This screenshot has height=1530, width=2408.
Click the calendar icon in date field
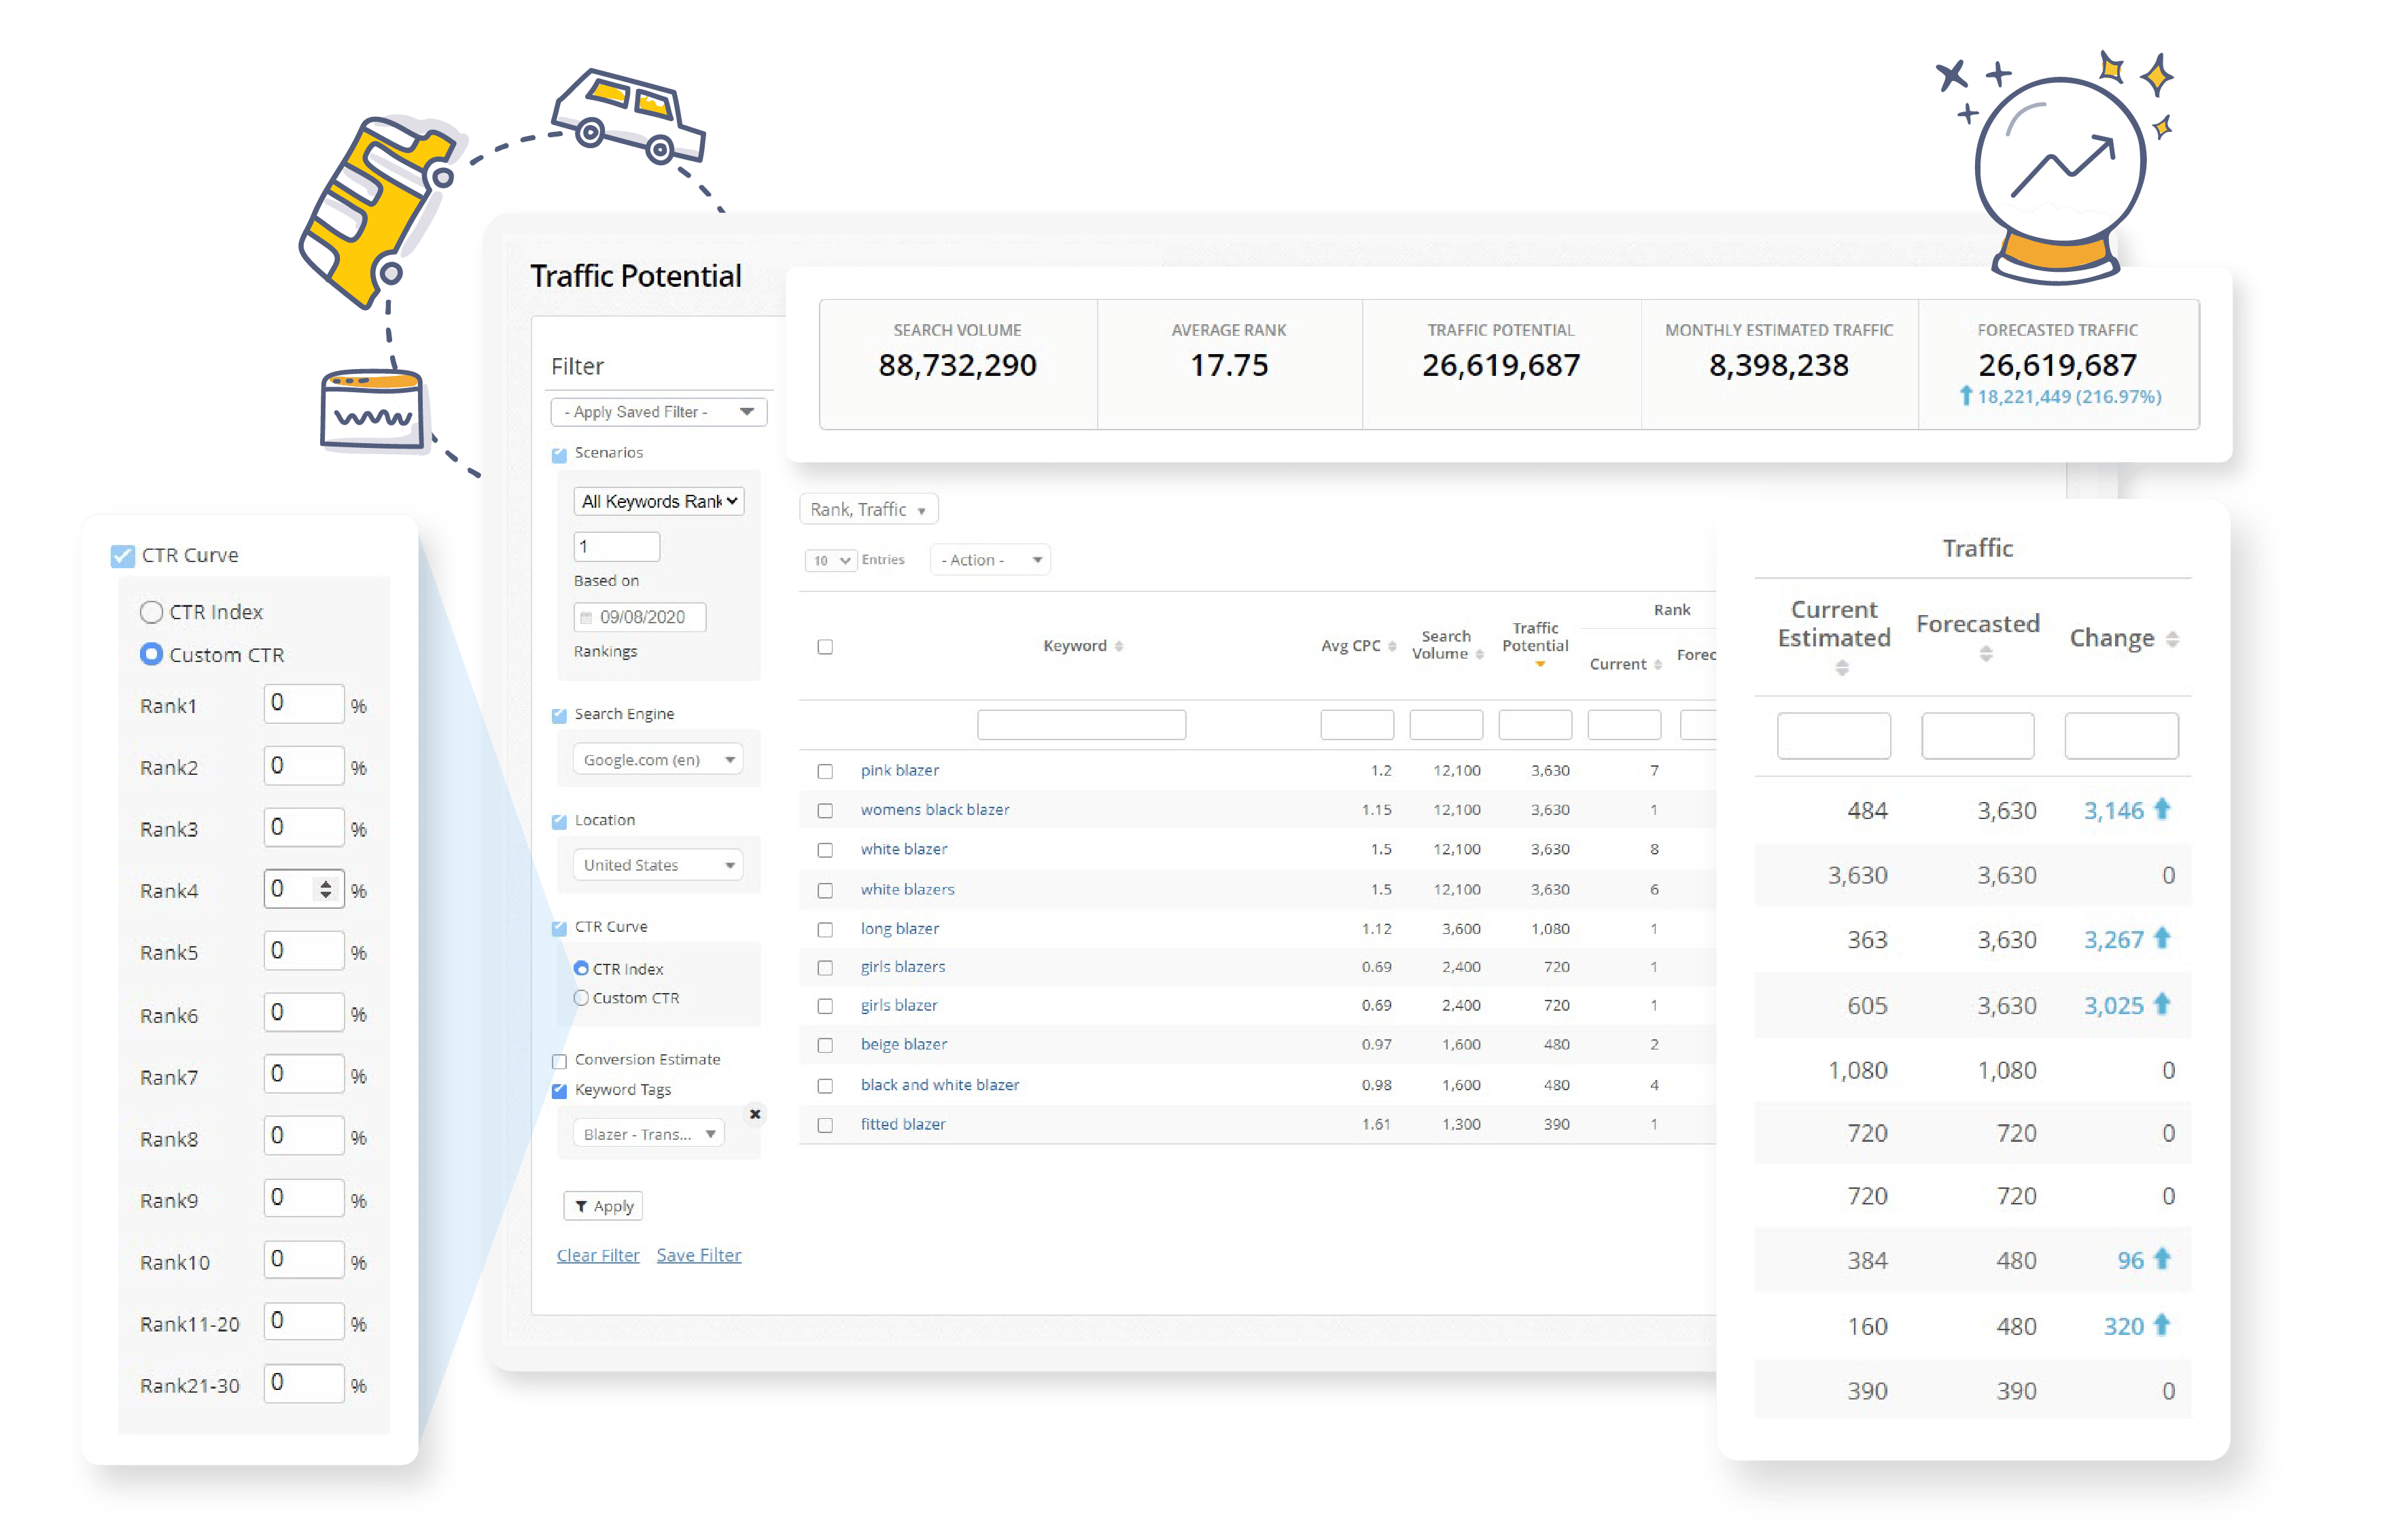point(586,617)
